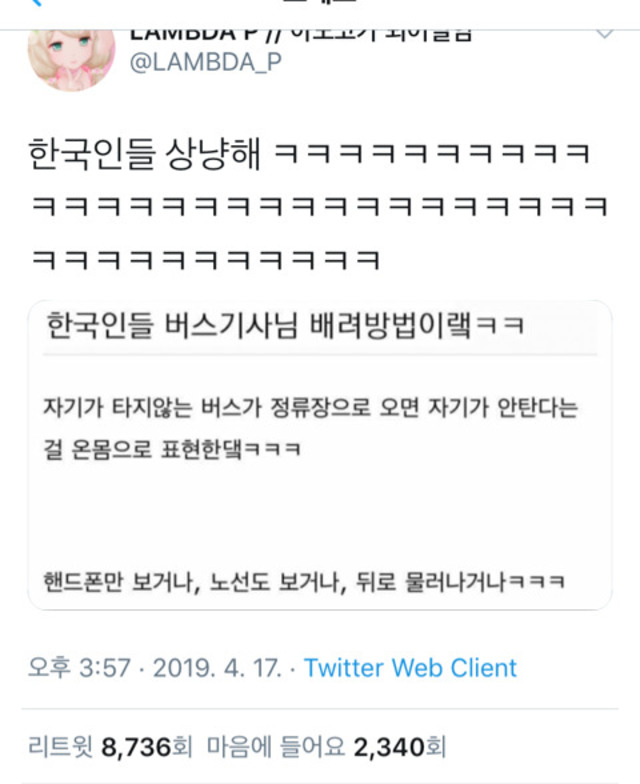
Task: Click the 8,736 retweet count
Action: coord(136,748)
